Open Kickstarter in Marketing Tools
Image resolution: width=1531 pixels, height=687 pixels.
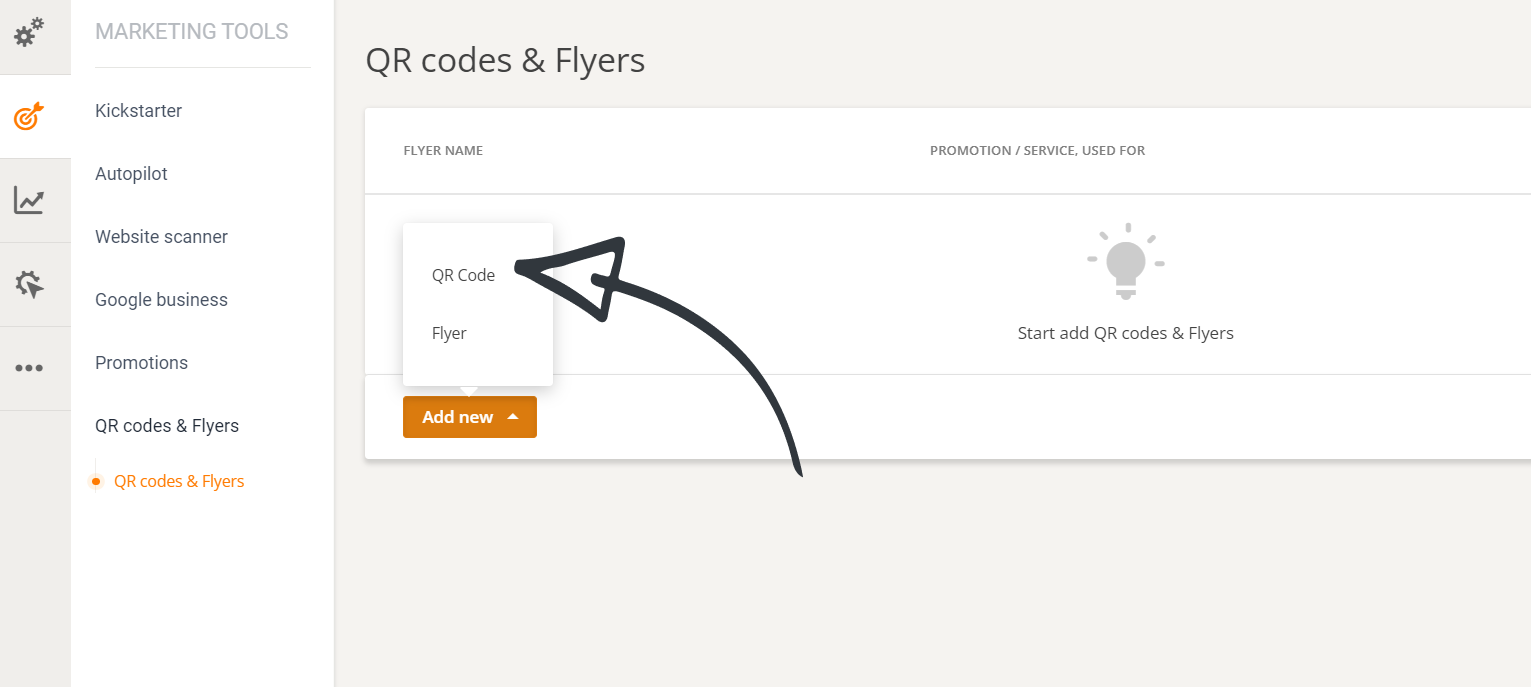[138, 111]
